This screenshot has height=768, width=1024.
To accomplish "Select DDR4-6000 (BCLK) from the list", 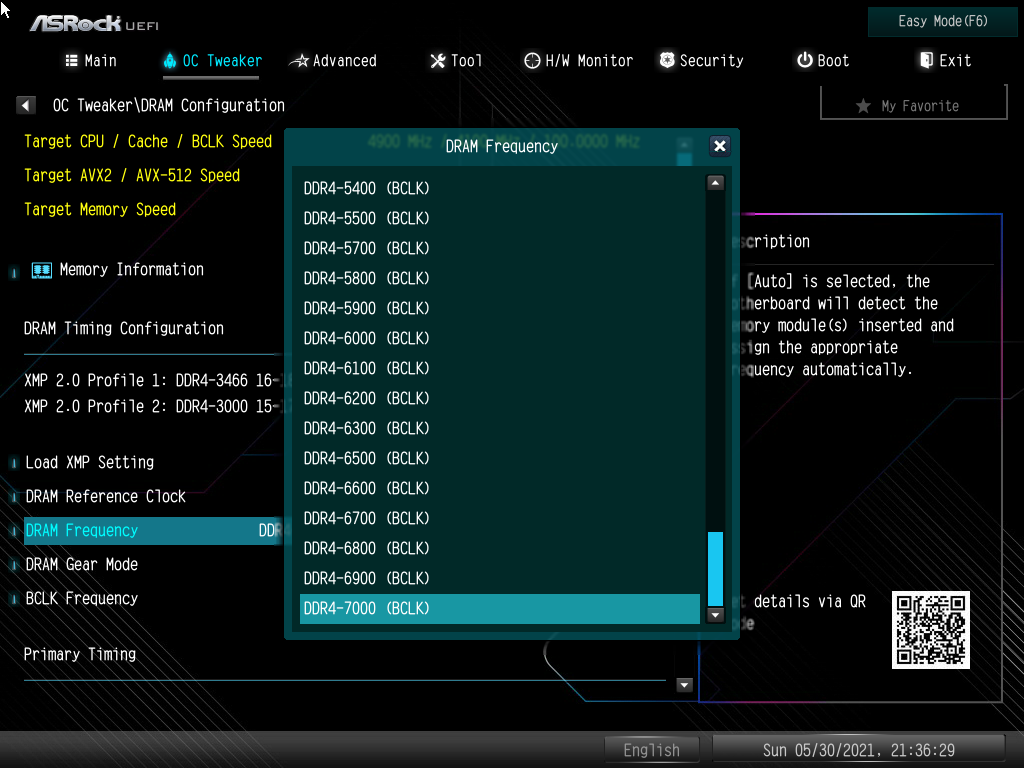I will pyautogui.click(x=366, y=338).
